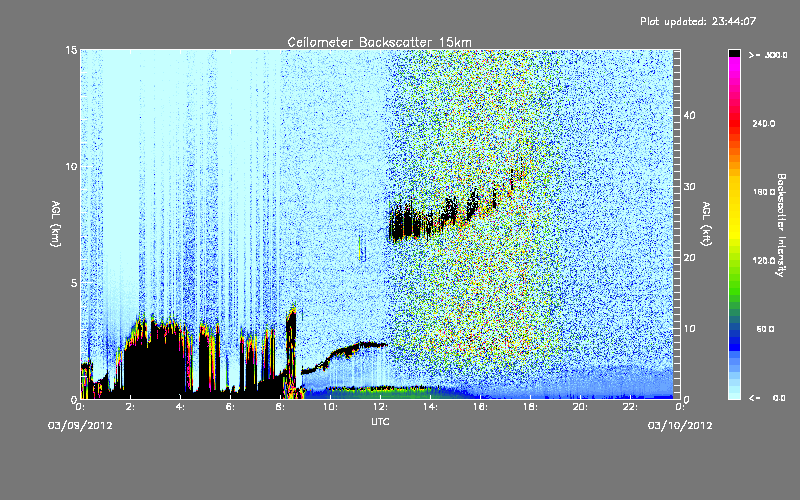Click the 16: hour tick label

[480, 407]
